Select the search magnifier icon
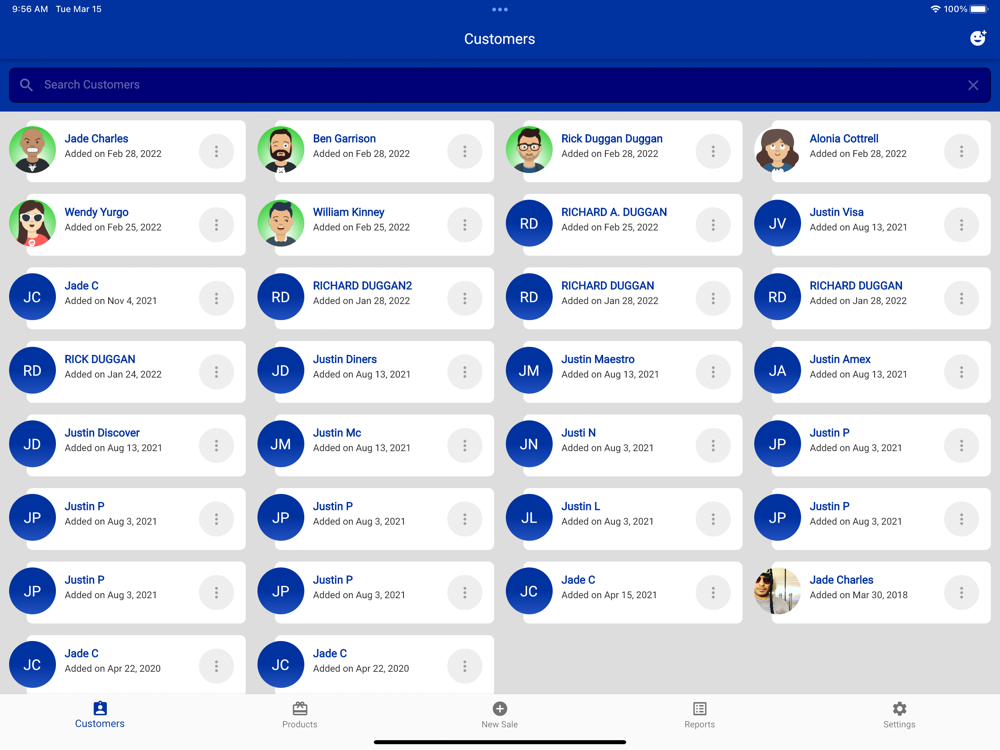Screen dimensions: 1000x750 (26, 85)
